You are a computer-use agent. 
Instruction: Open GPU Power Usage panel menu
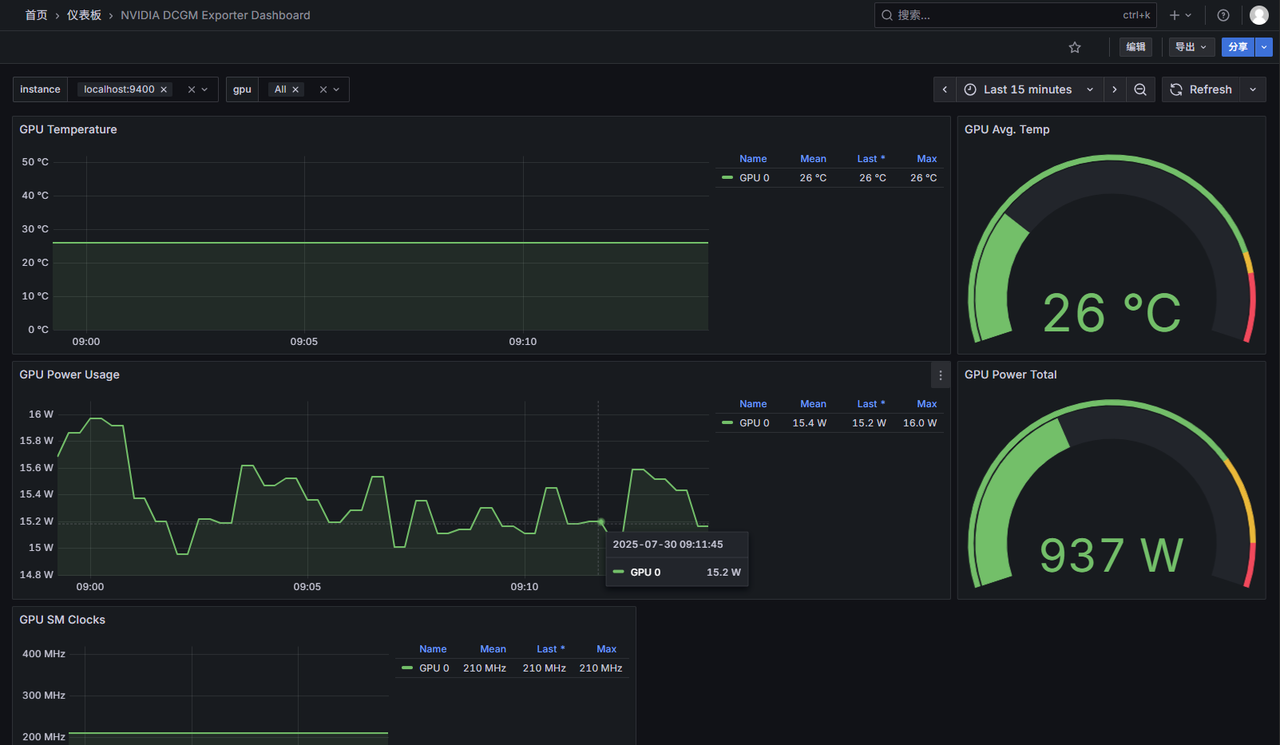tap(940, 375)
